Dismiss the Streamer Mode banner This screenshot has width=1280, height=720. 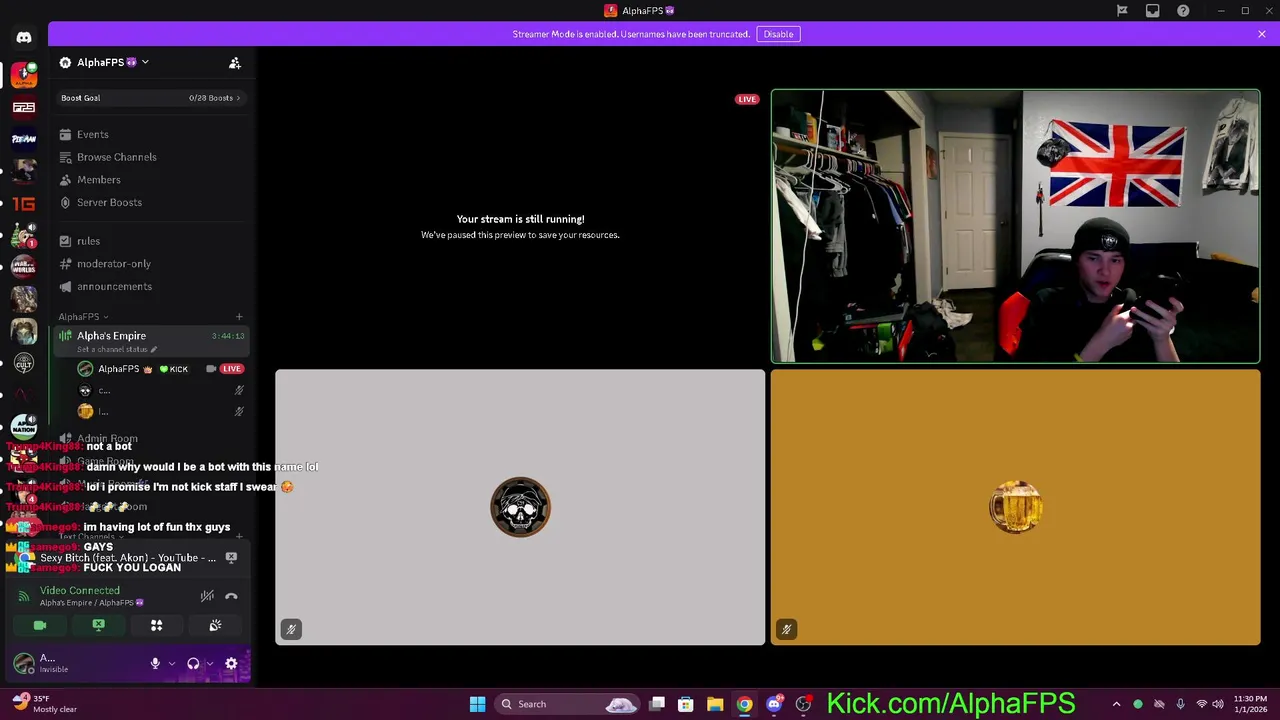1262,34
